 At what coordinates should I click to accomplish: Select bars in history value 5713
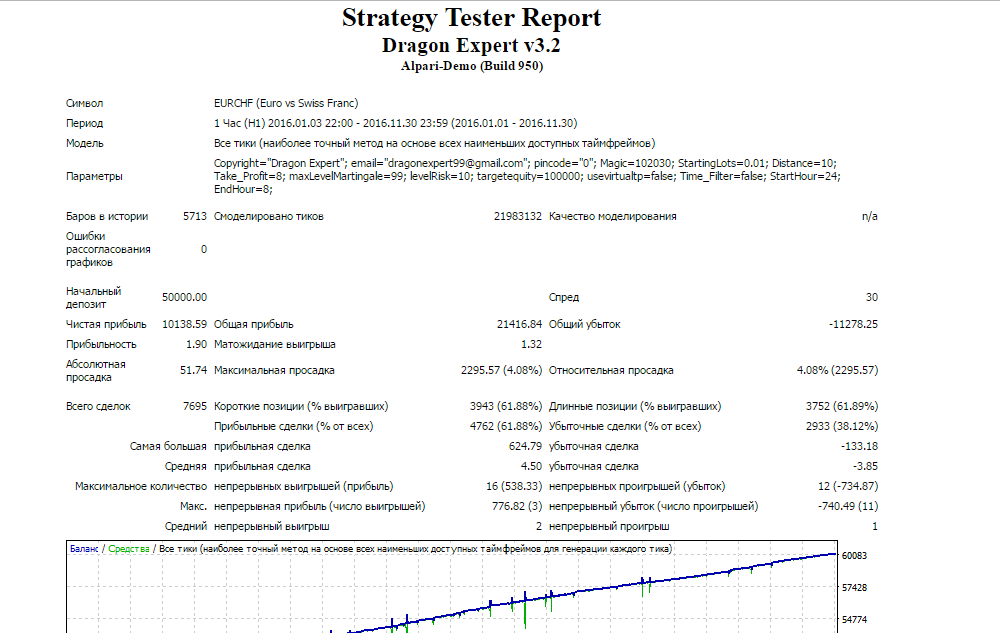coord(195,217)
